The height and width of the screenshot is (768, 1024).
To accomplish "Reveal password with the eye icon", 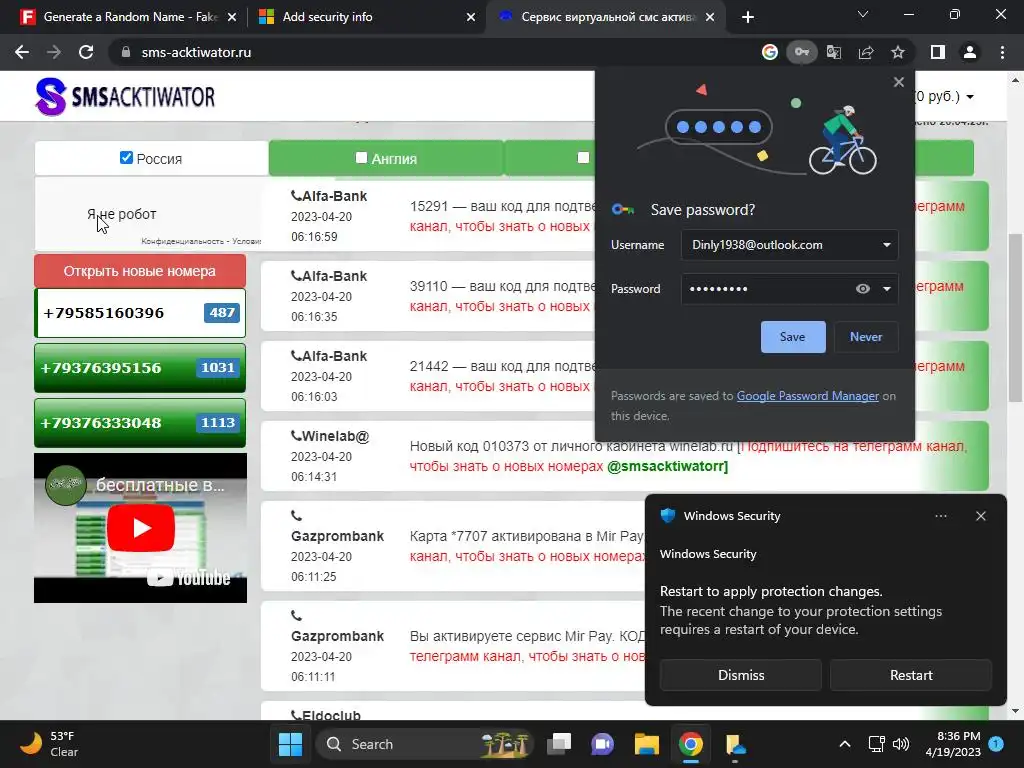I will pos(863,289).
